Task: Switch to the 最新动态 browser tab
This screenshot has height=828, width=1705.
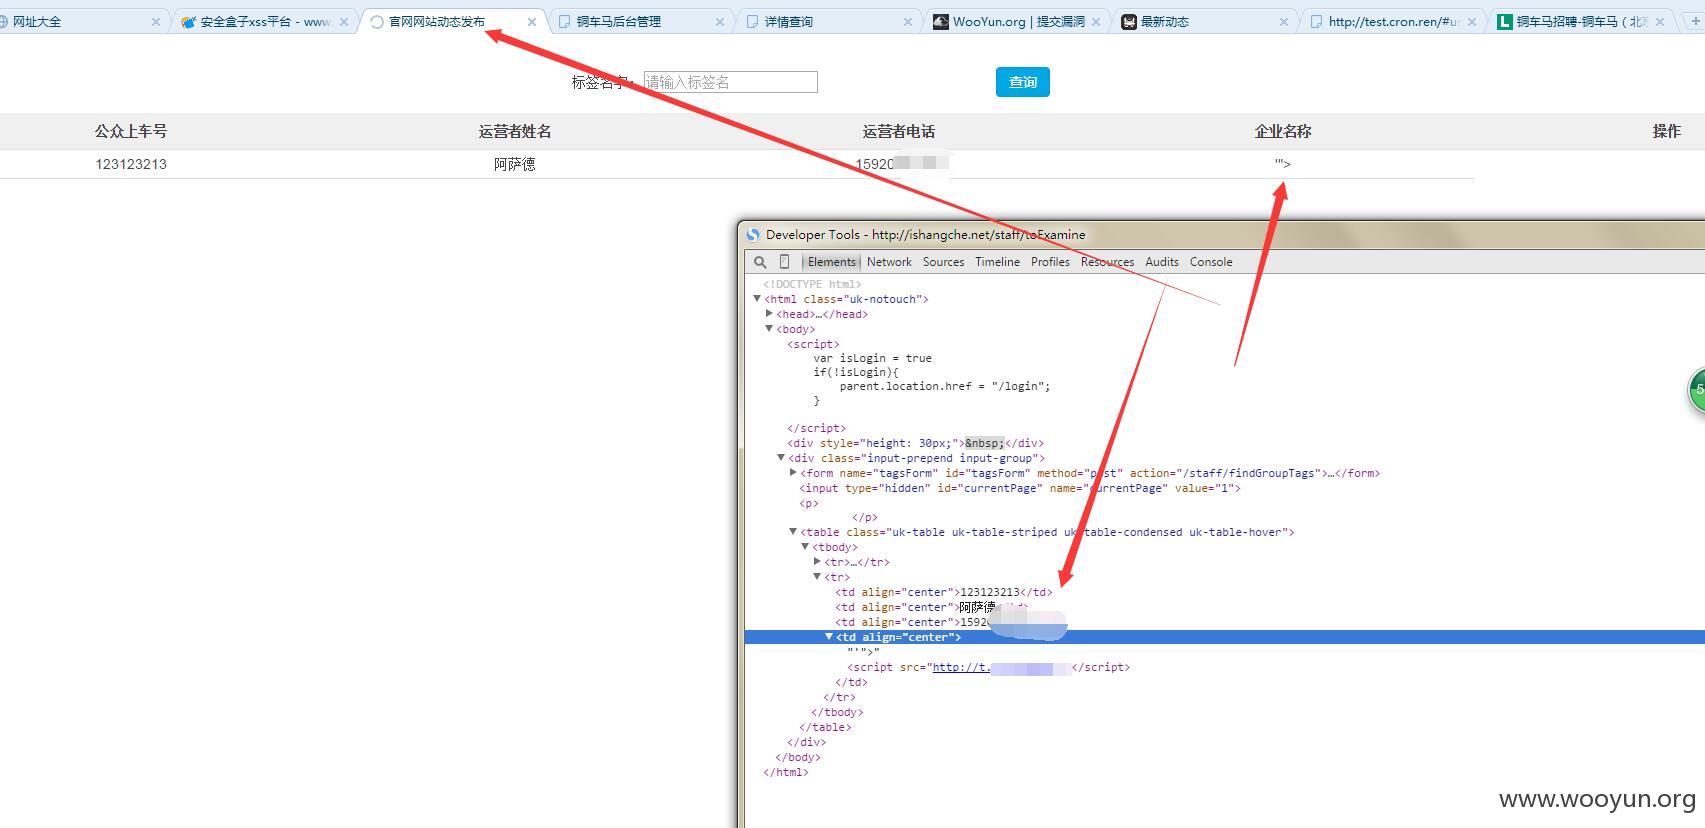Action: tap(1204, 21)
